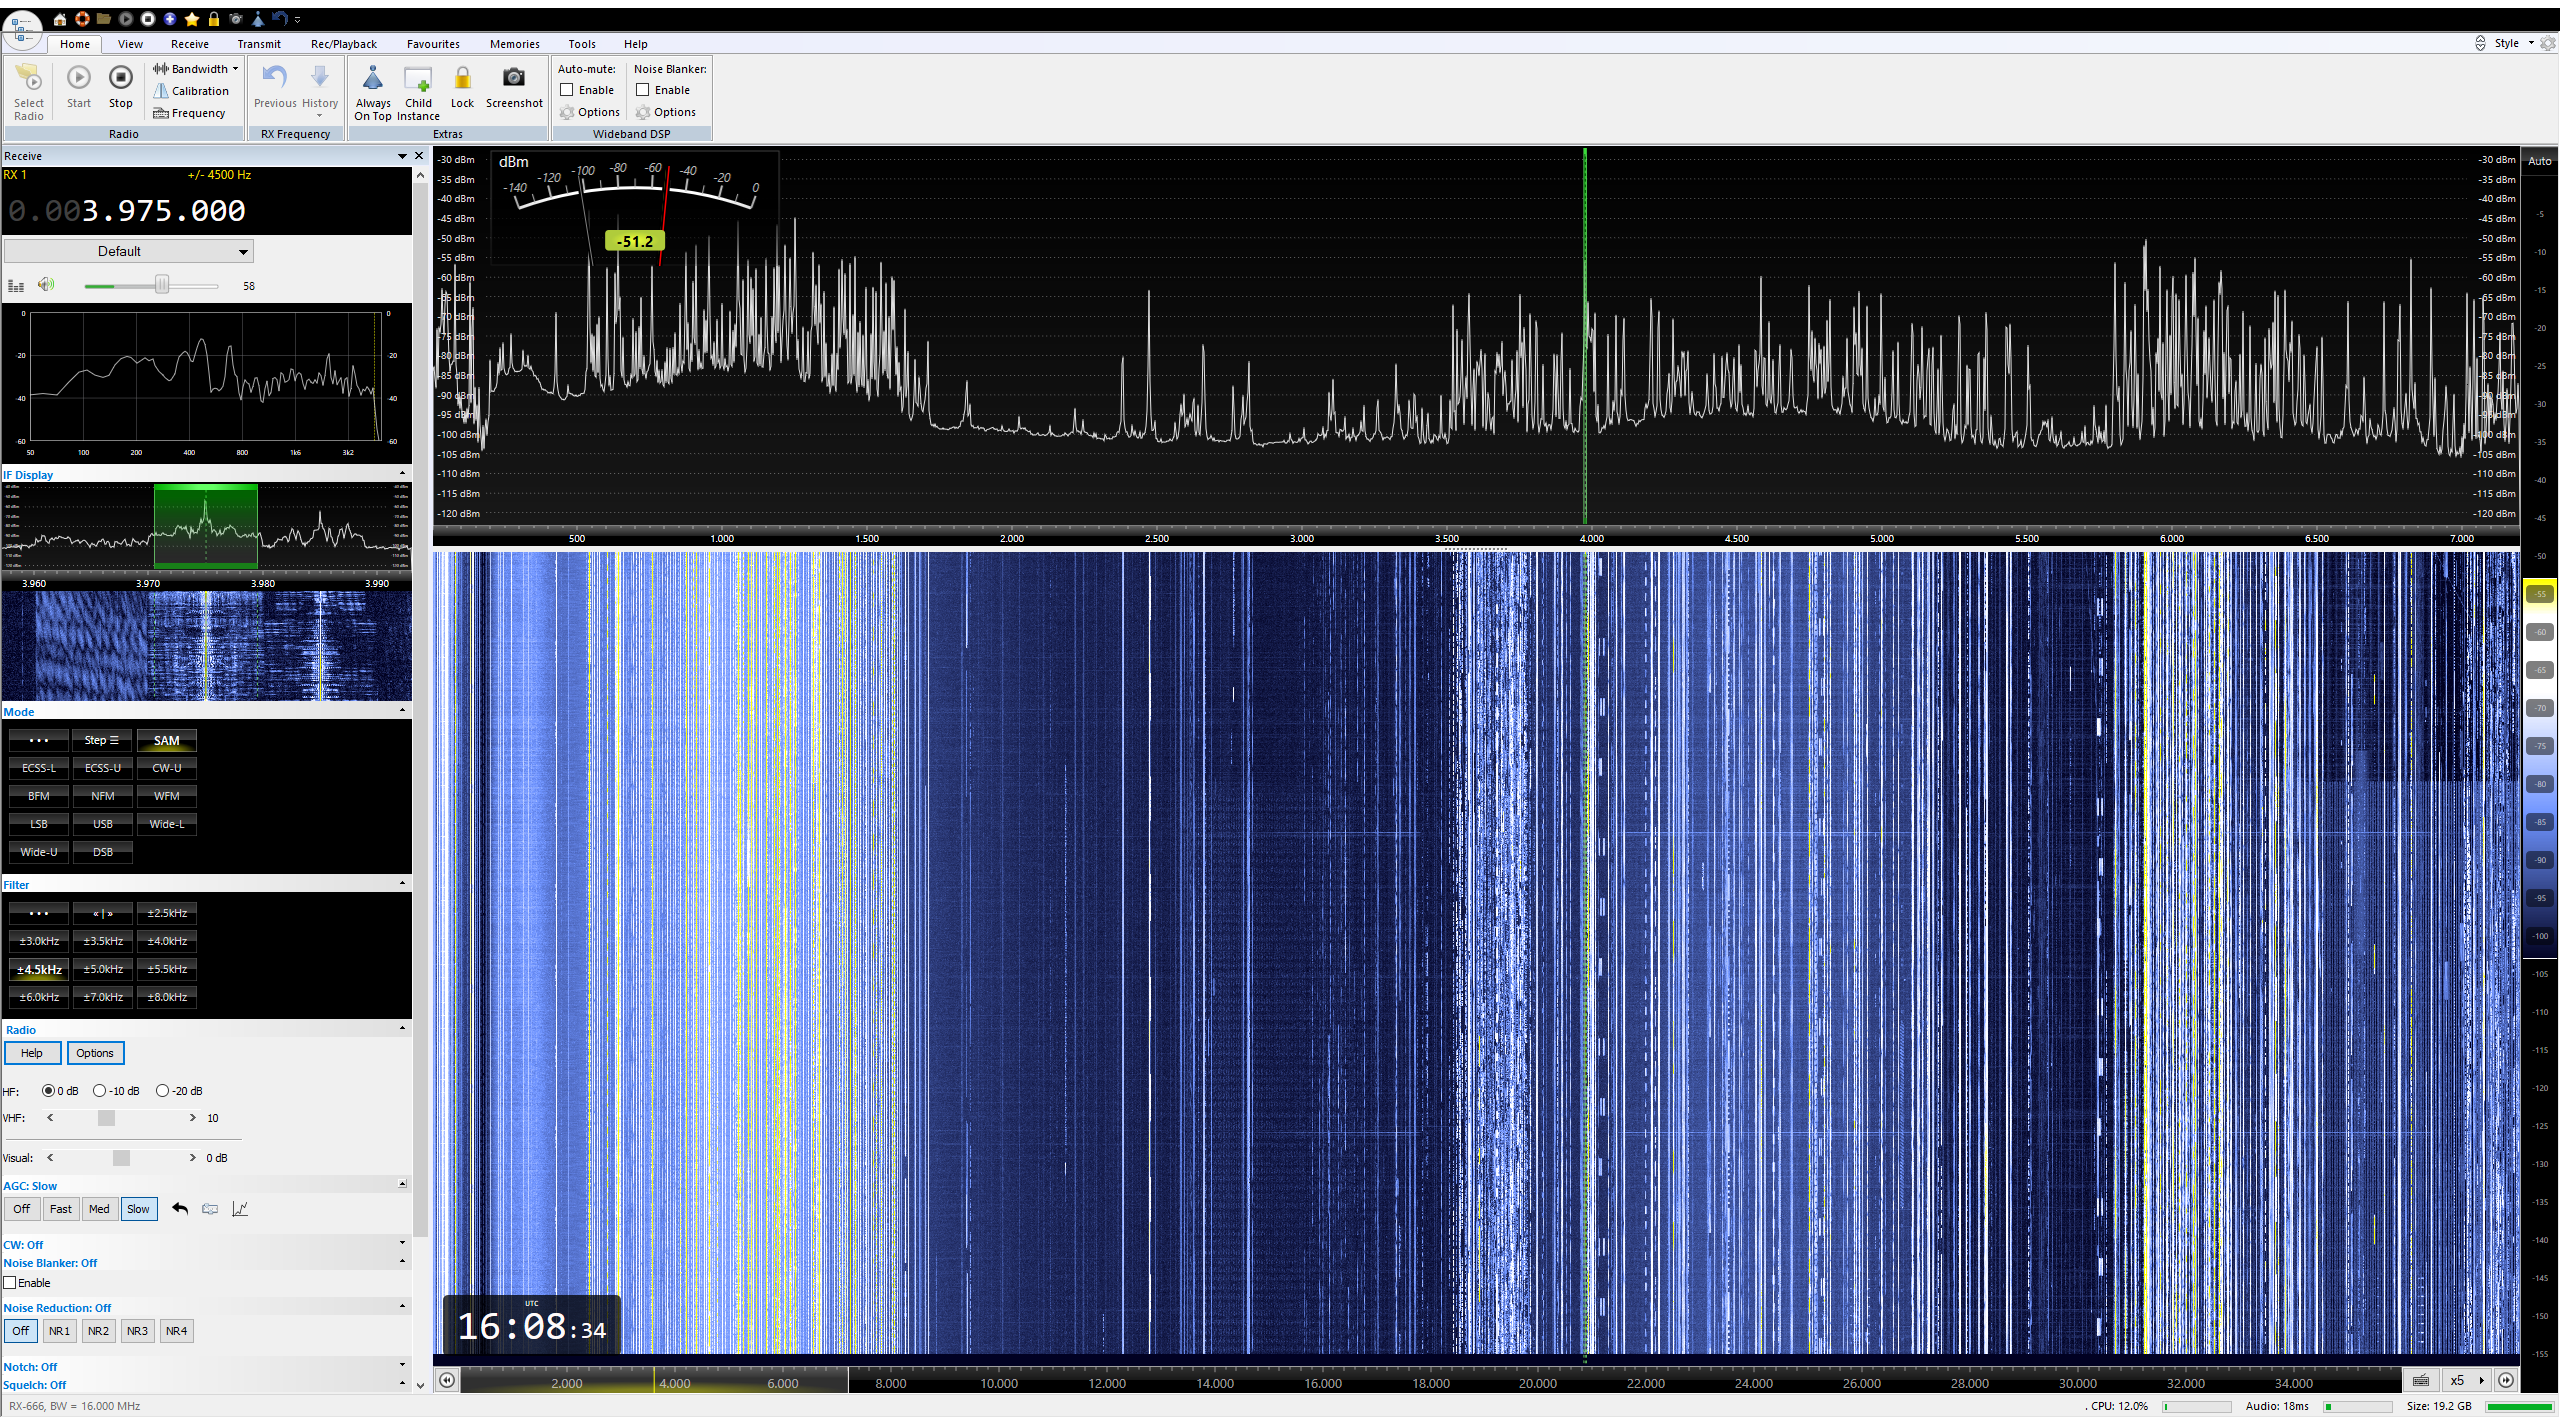Collapse the IF Display panel

[x=403, y=474]
